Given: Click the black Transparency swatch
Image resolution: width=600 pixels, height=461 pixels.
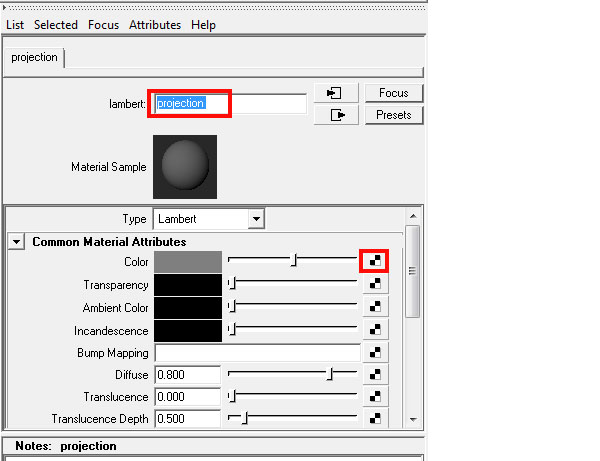Looking at the screenshot, I should (x=188, y=285).
